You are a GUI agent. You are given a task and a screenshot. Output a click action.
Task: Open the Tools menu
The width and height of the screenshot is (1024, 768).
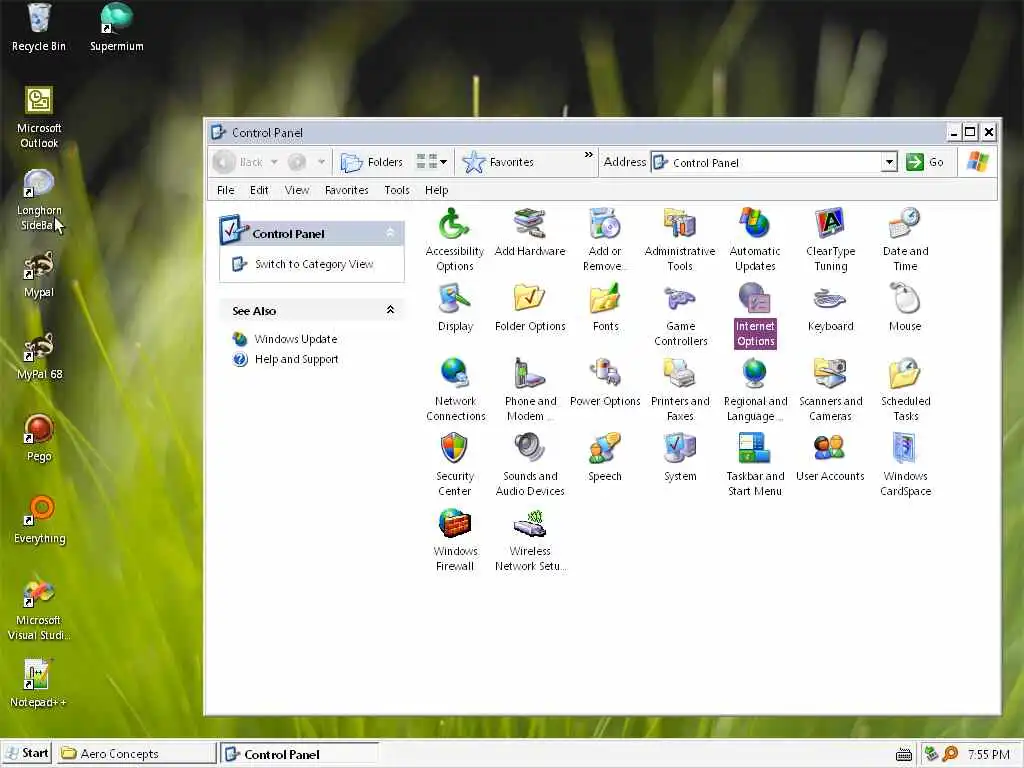396,190
